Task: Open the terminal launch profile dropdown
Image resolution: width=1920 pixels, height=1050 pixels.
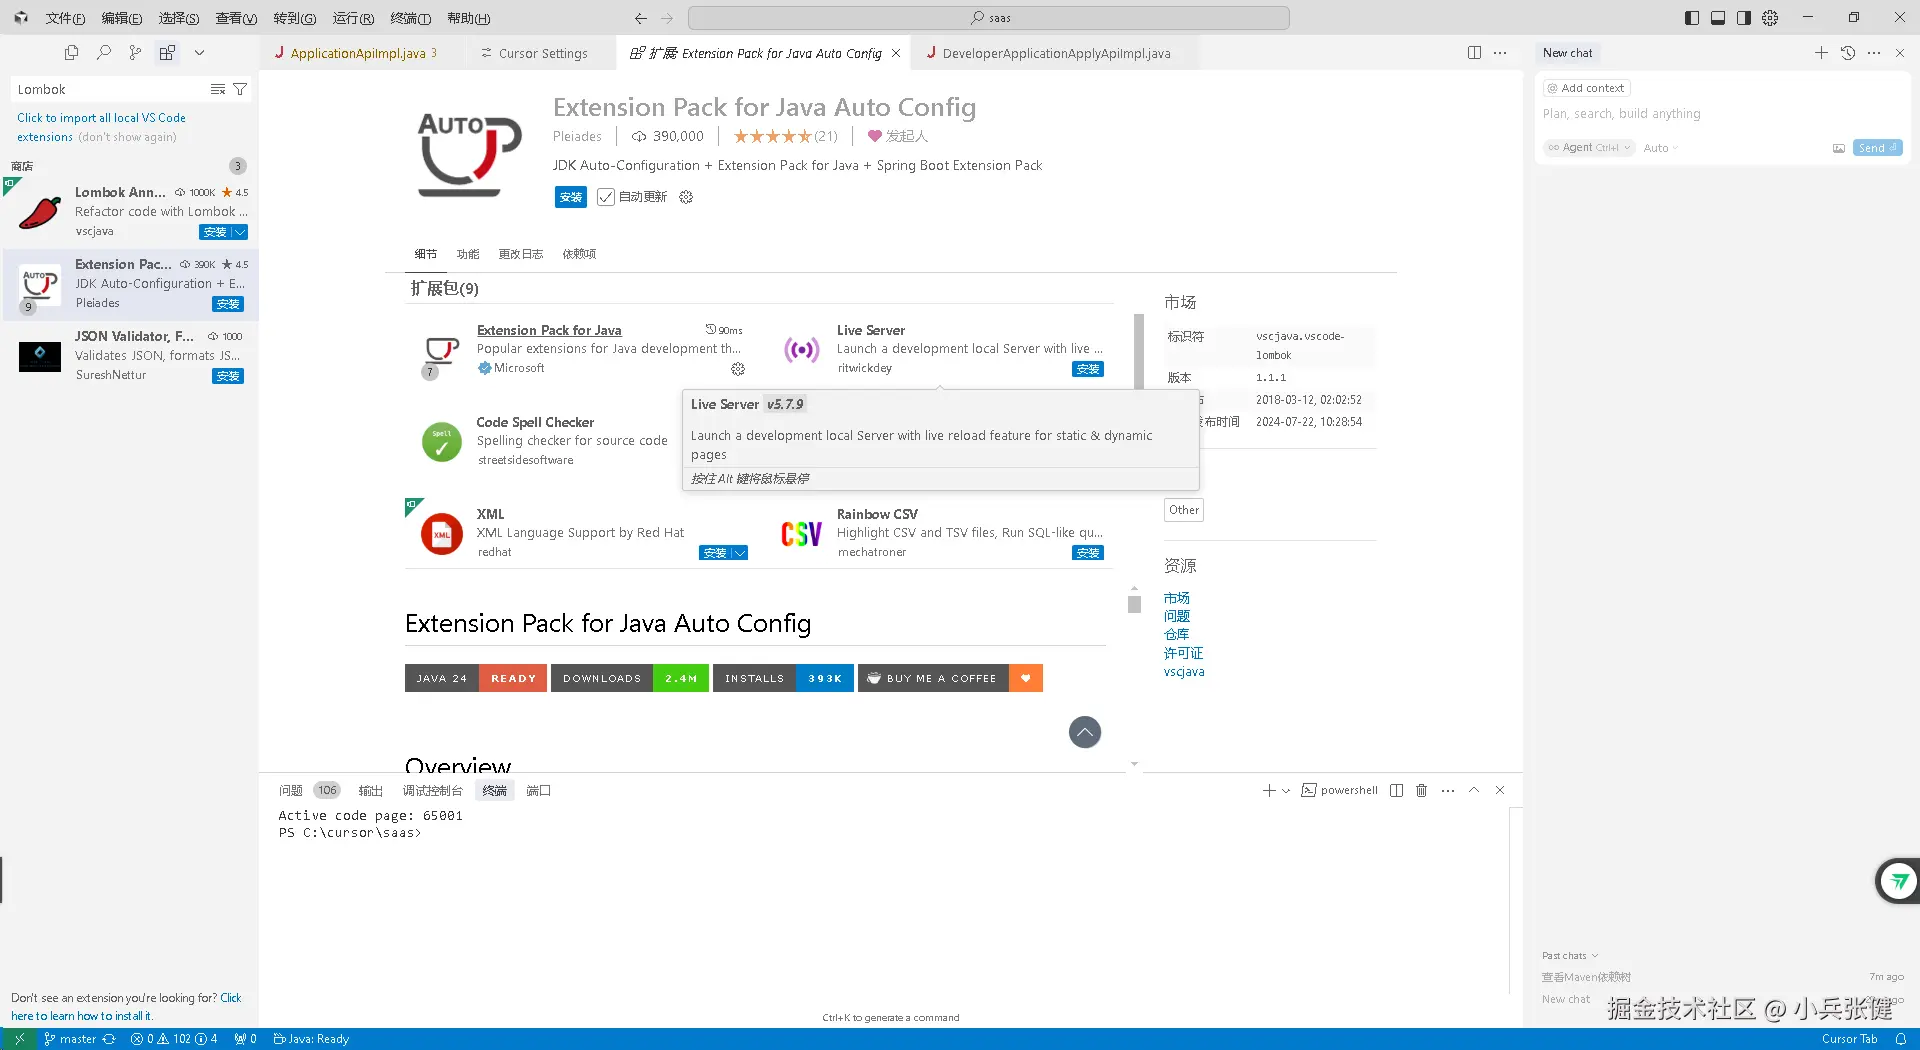Action: [x=1286, y=791]
